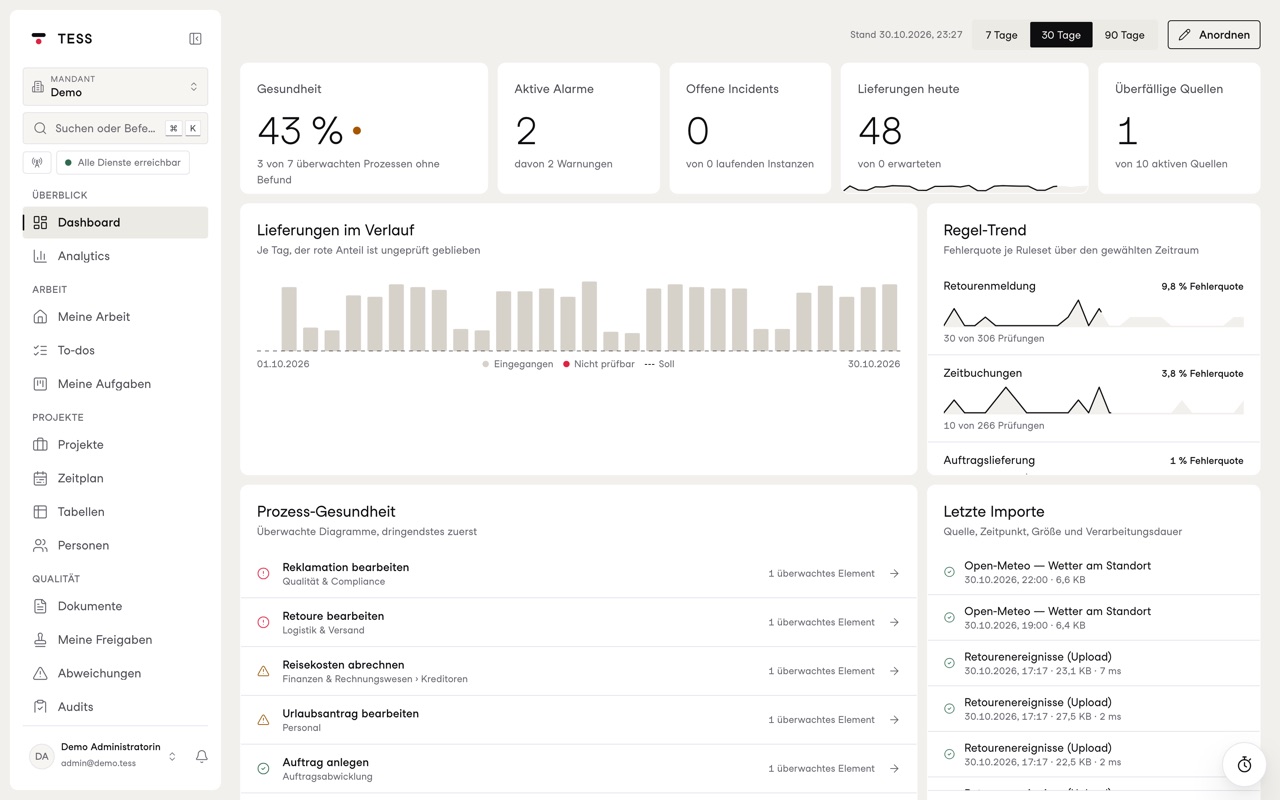Image resolution: width=1280 pixels, height=800 pixels.
Task: Switch time range to 90 Tage
Action: tap(1124, 35)
